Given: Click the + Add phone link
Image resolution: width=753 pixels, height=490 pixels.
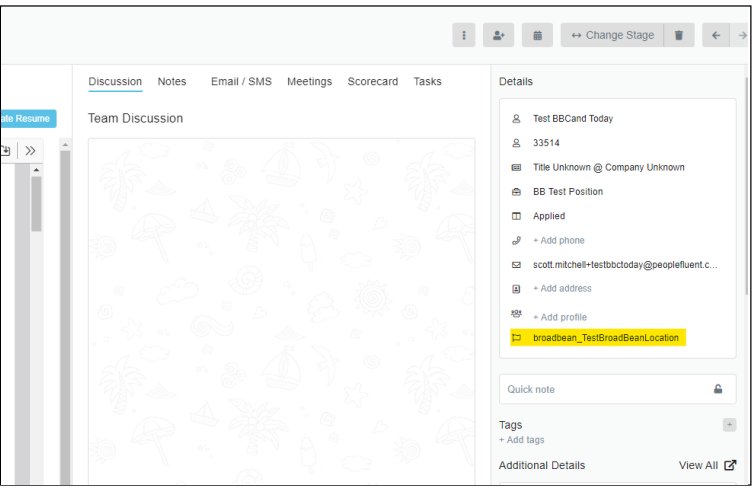Looking at the screenshot, I should (559, 240).
